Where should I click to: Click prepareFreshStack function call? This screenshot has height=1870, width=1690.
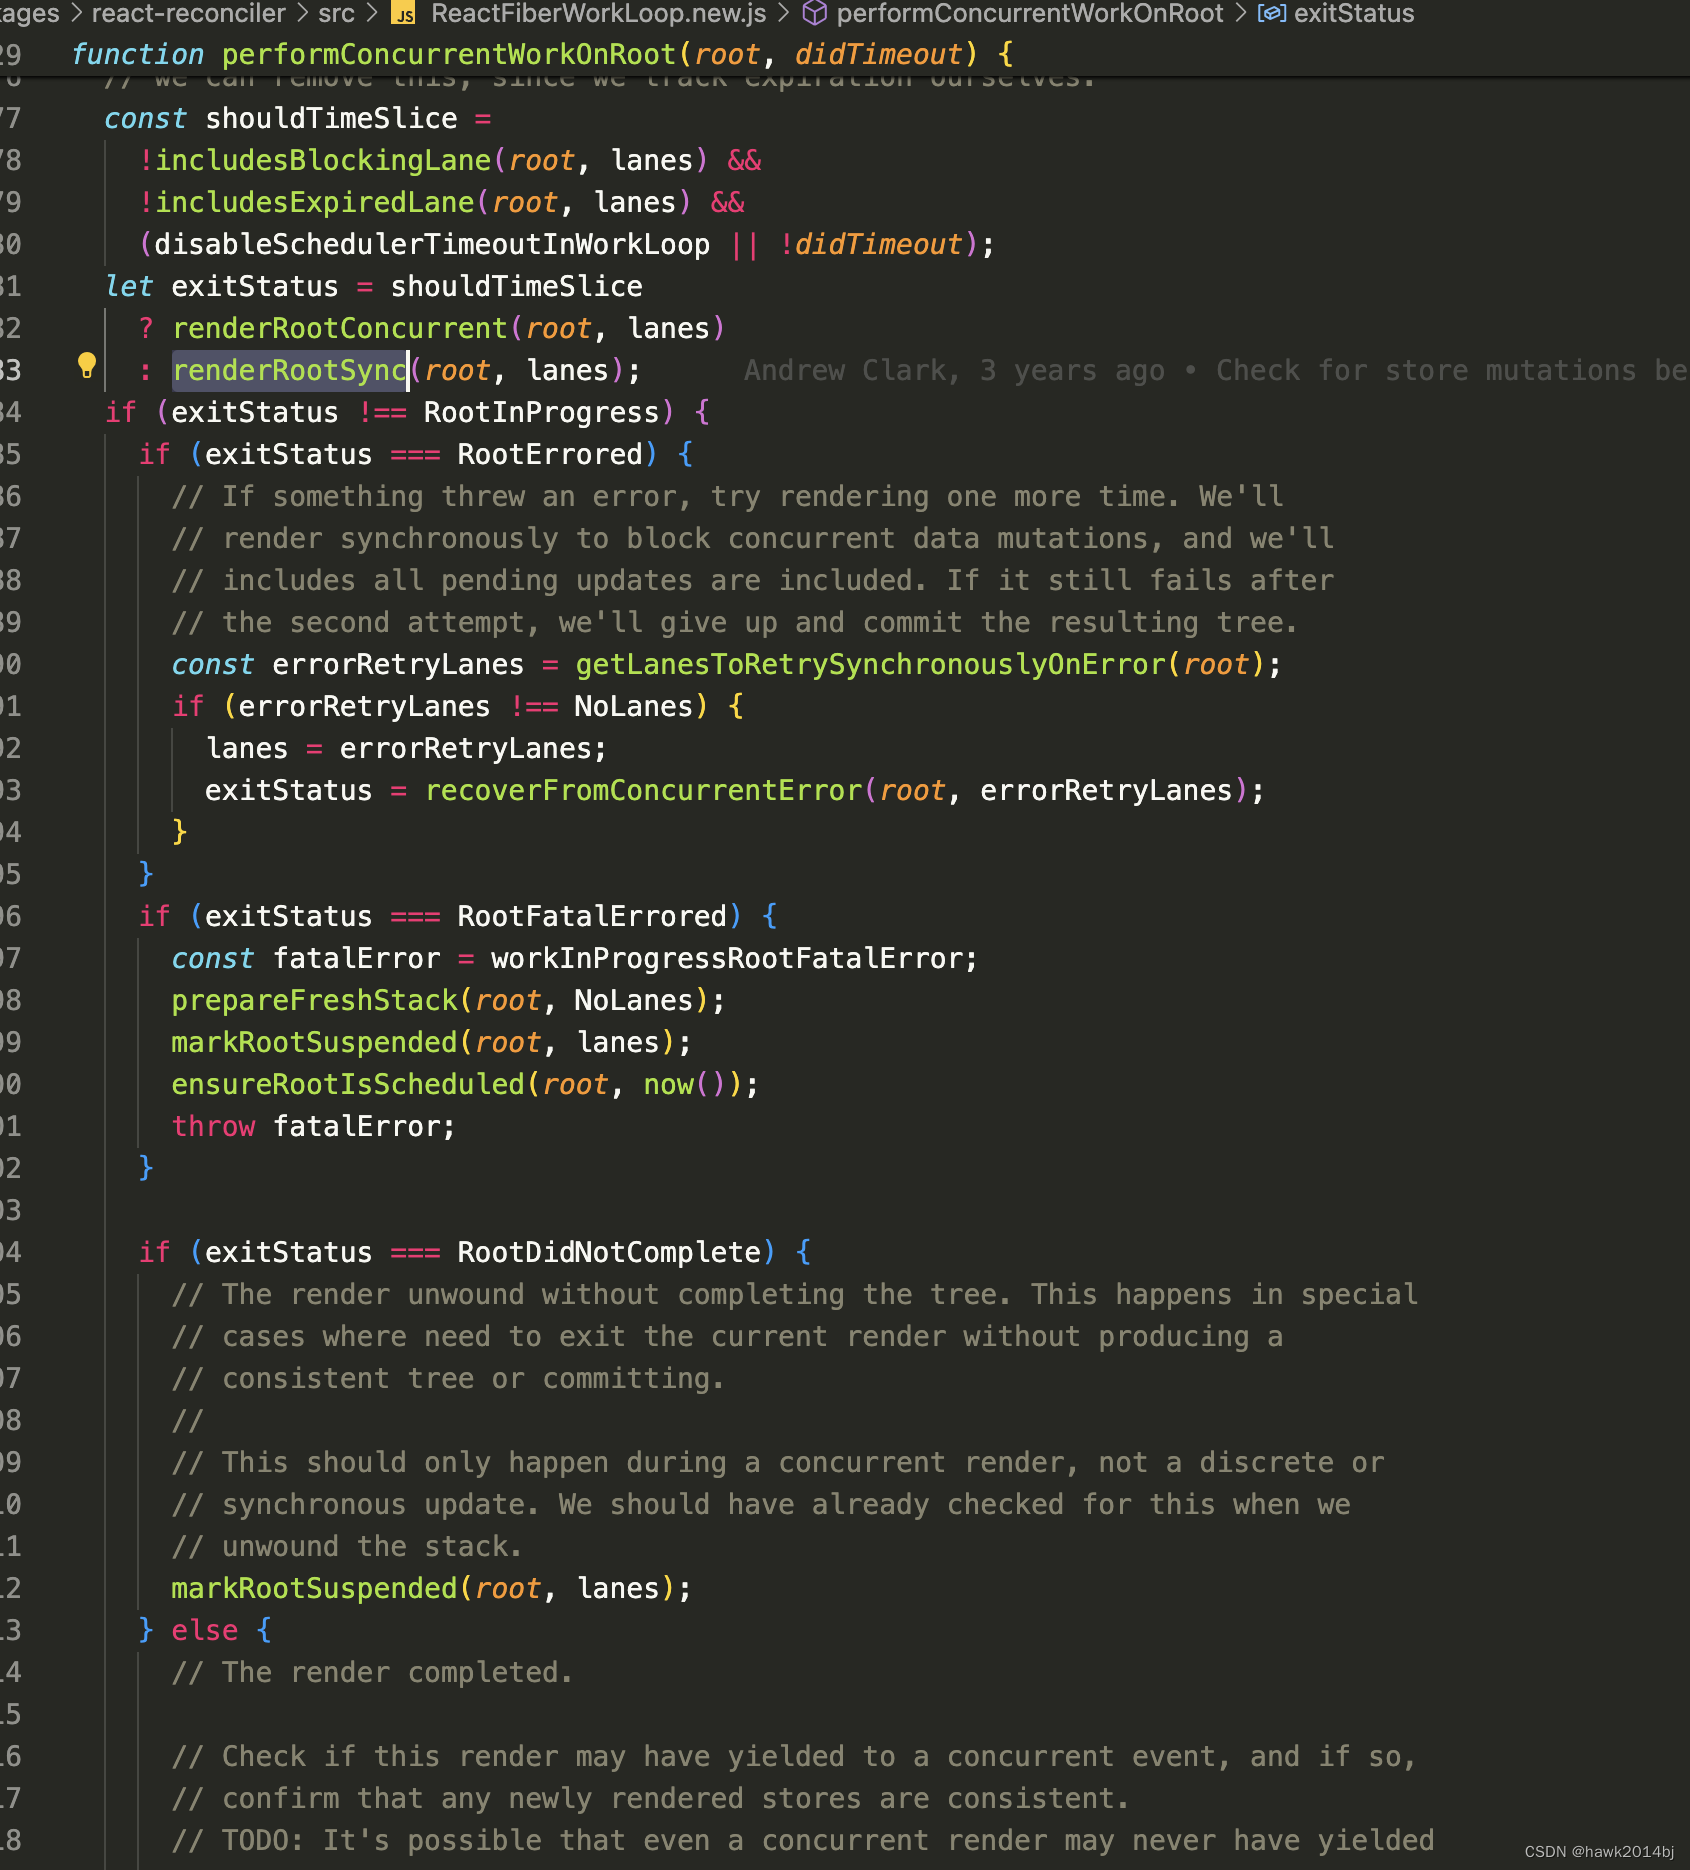pyautogui.click(x=314, y=1000)
